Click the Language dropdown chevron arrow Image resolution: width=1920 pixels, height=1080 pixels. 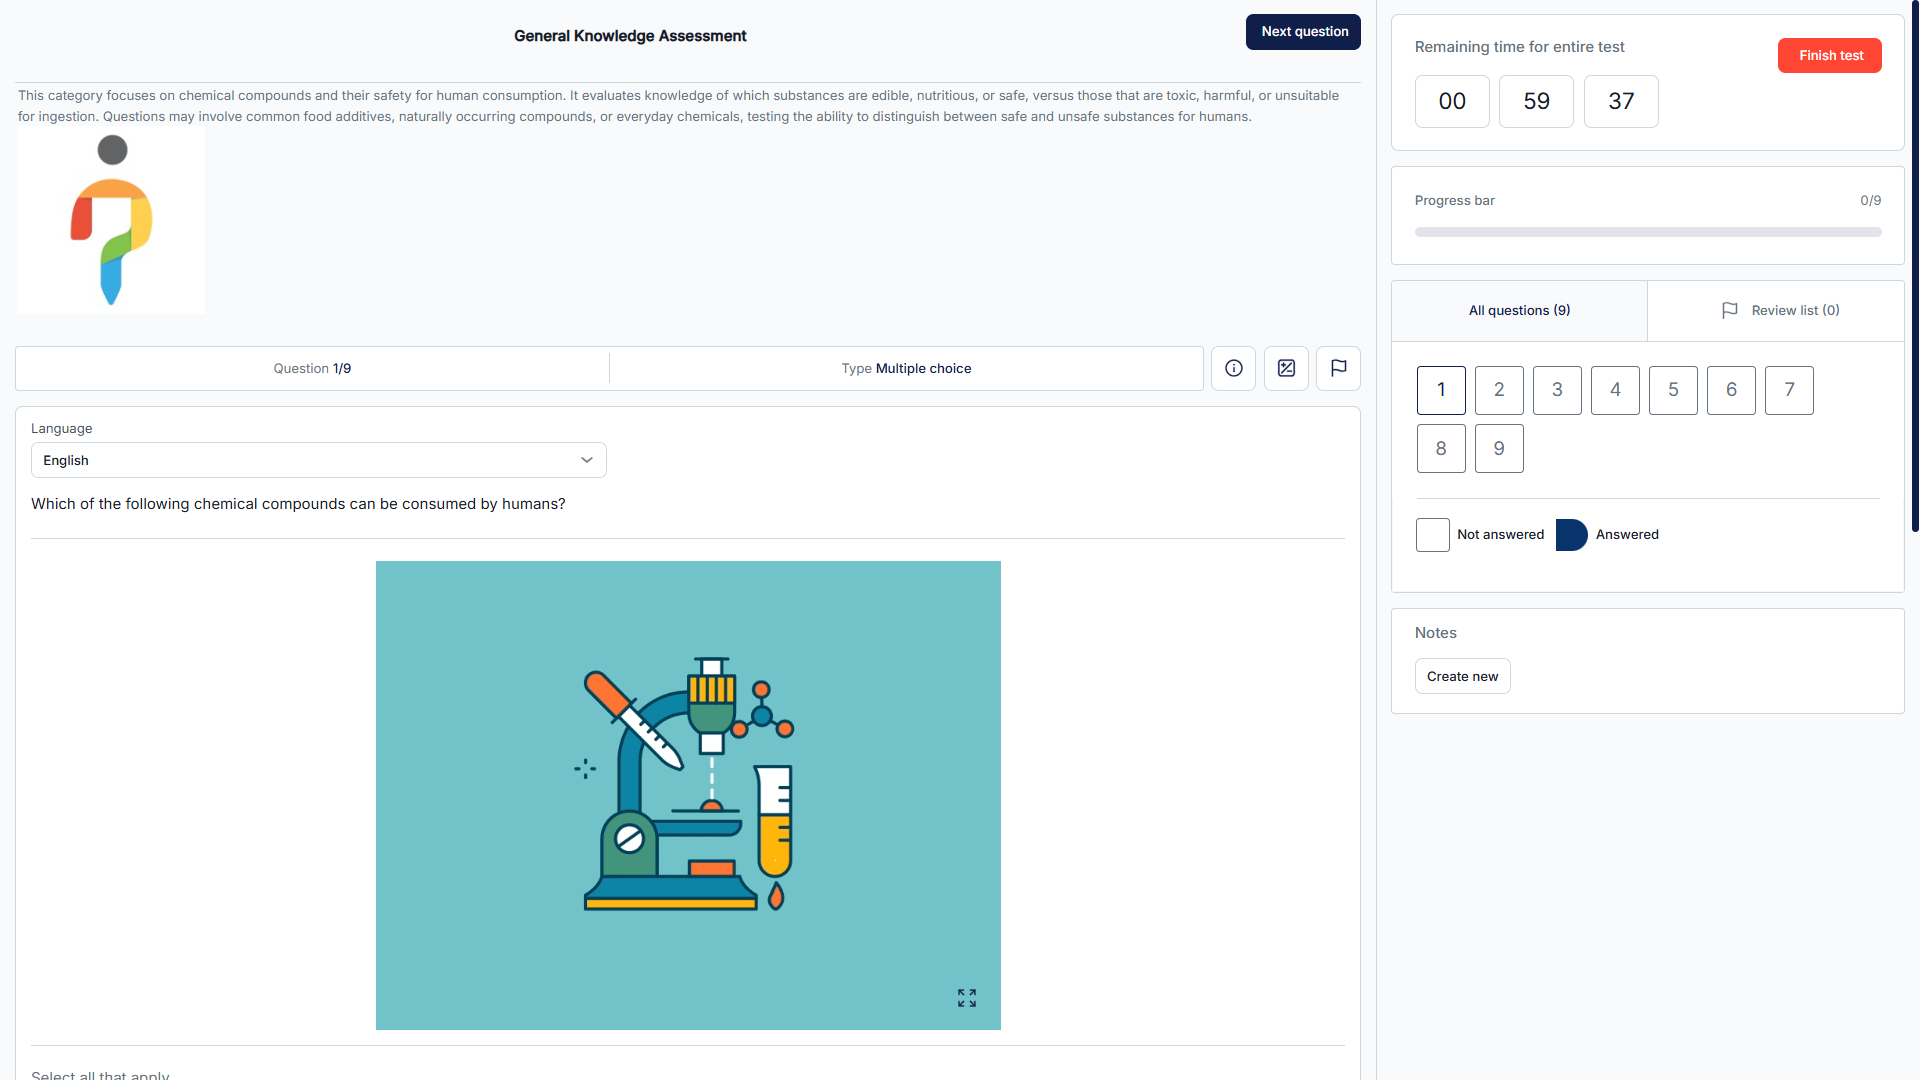pos(587,460)
